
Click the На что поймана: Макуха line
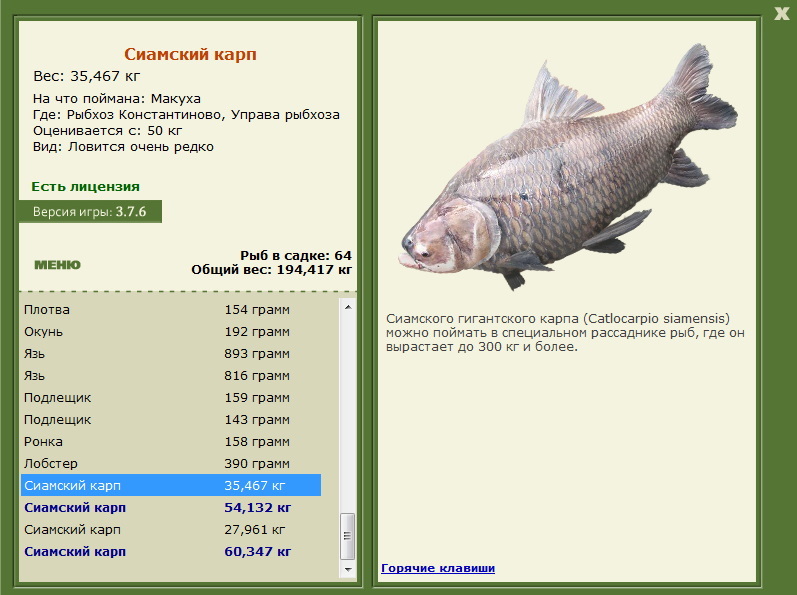pos(117,99)
